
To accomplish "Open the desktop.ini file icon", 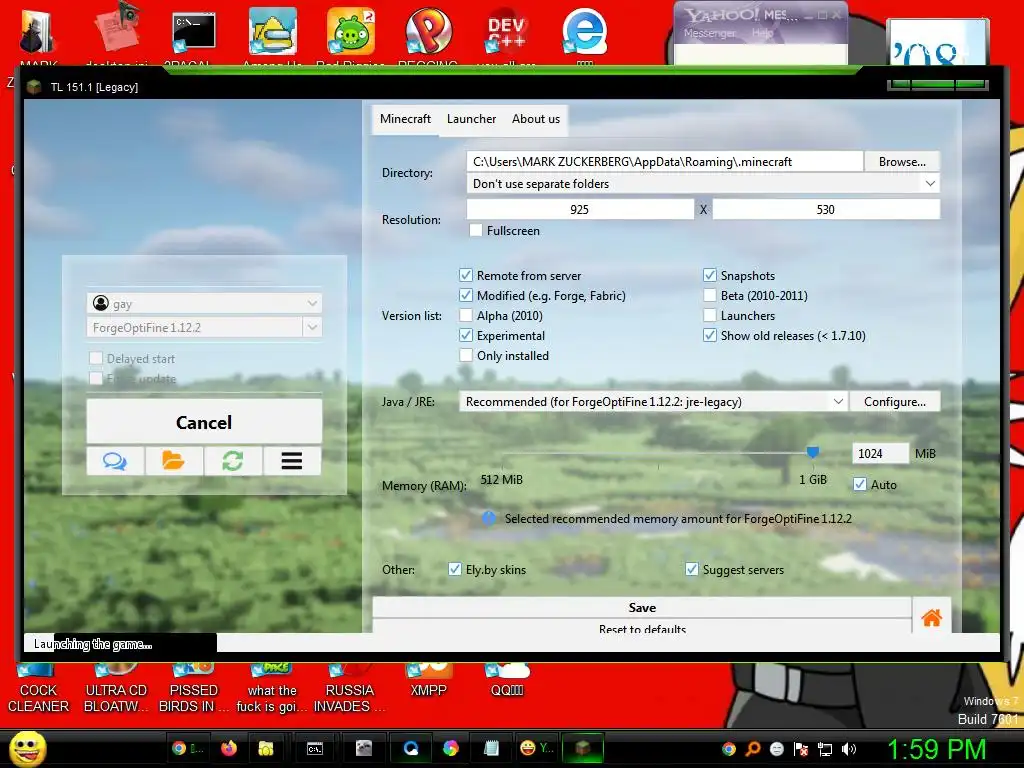I will point(118,29).
